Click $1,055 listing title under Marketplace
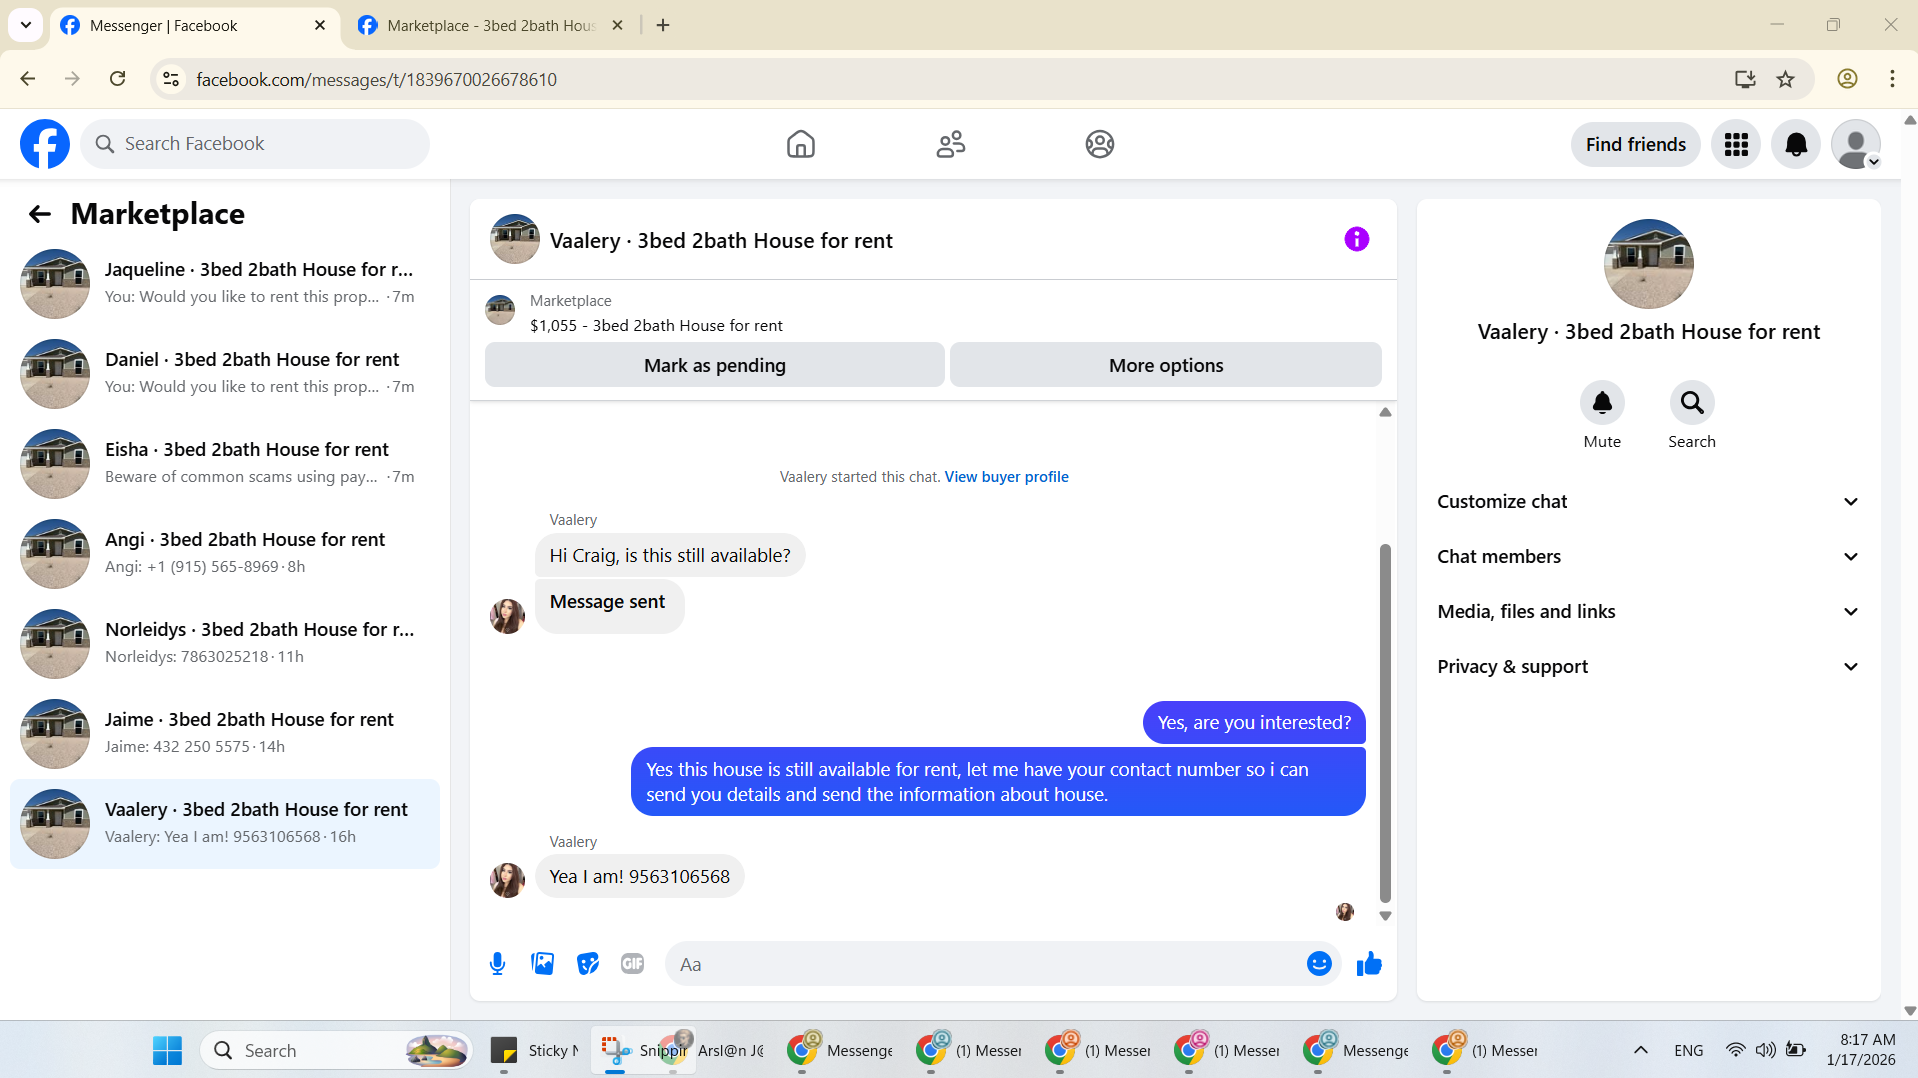This screenshot has width=1918, height=1078. coord(656,325)
